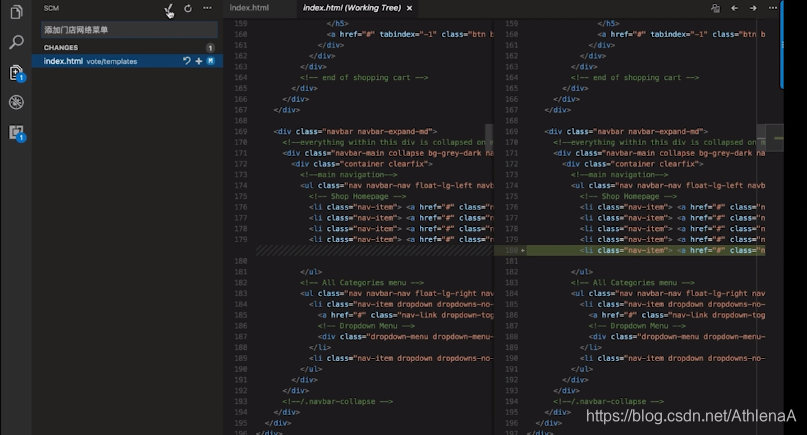The height and width of the screenshot is (435, 807).
Task: Open Source Control view in activity bar
Action: coord(16,73)
